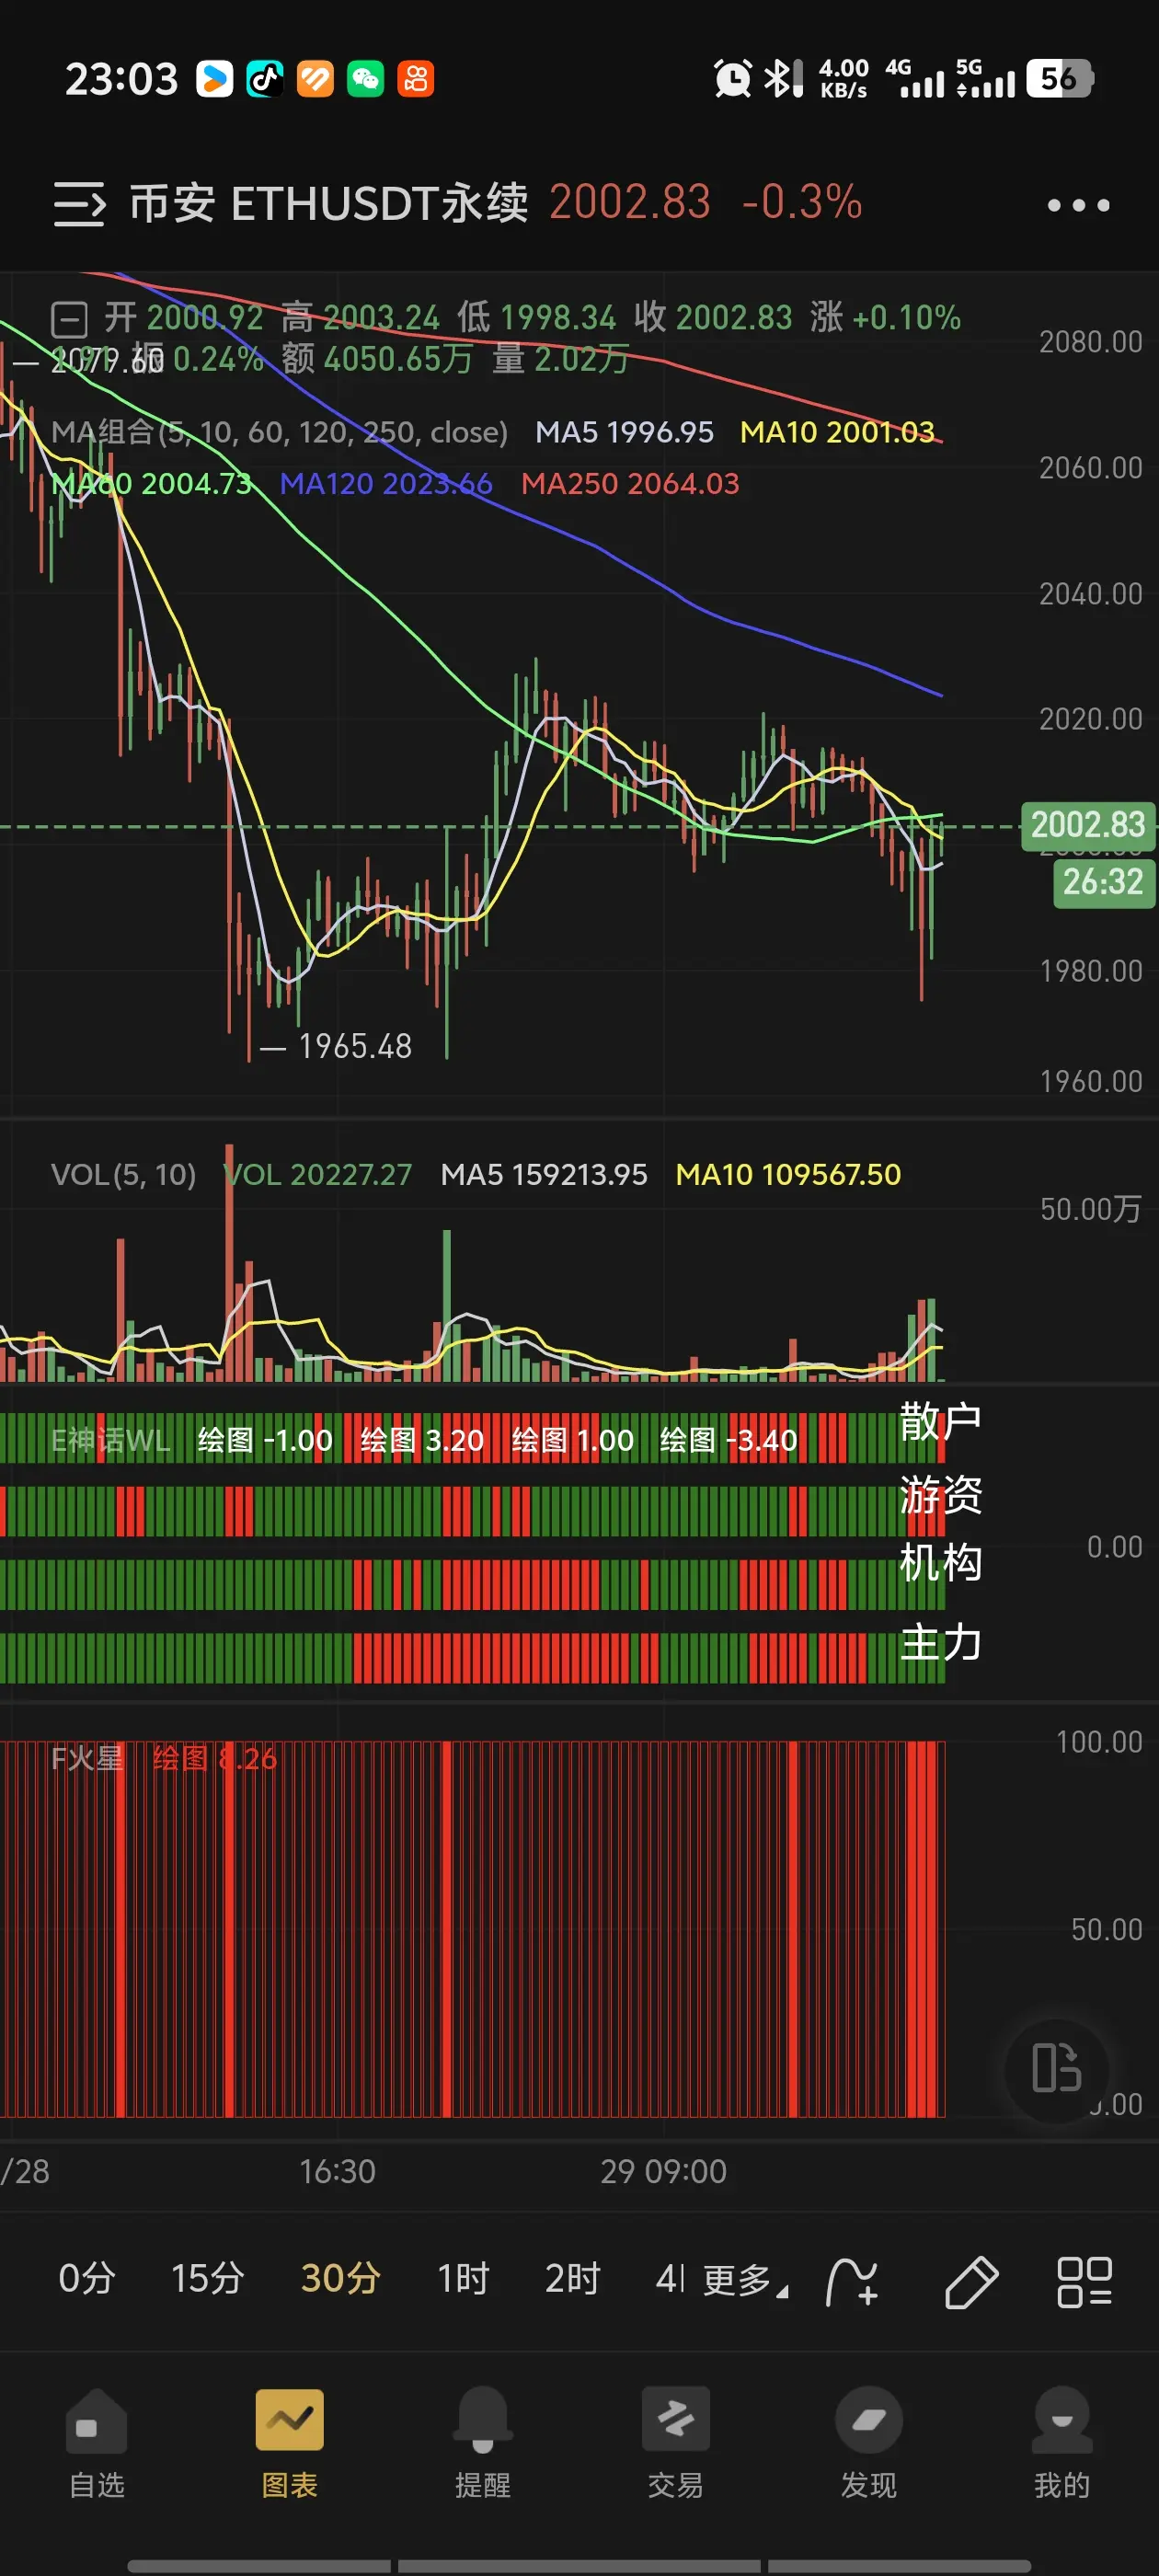Open 发现 discover tab

tap(869, 2444)
